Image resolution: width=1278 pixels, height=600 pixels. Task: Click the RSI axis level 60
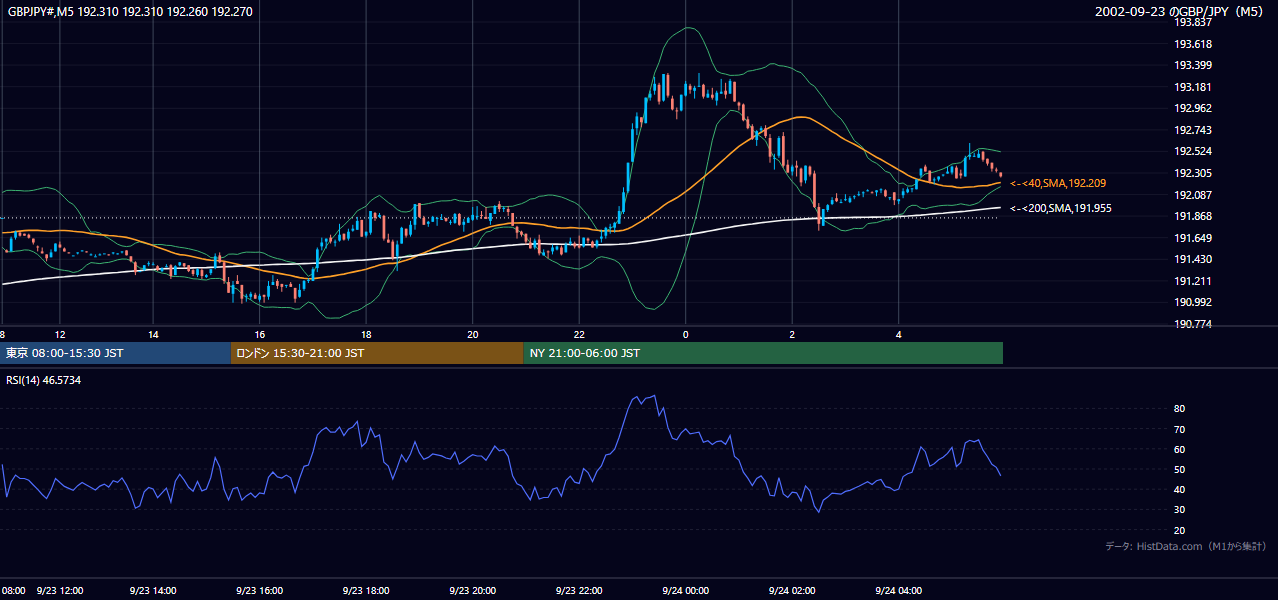(x=1179, y=449)
